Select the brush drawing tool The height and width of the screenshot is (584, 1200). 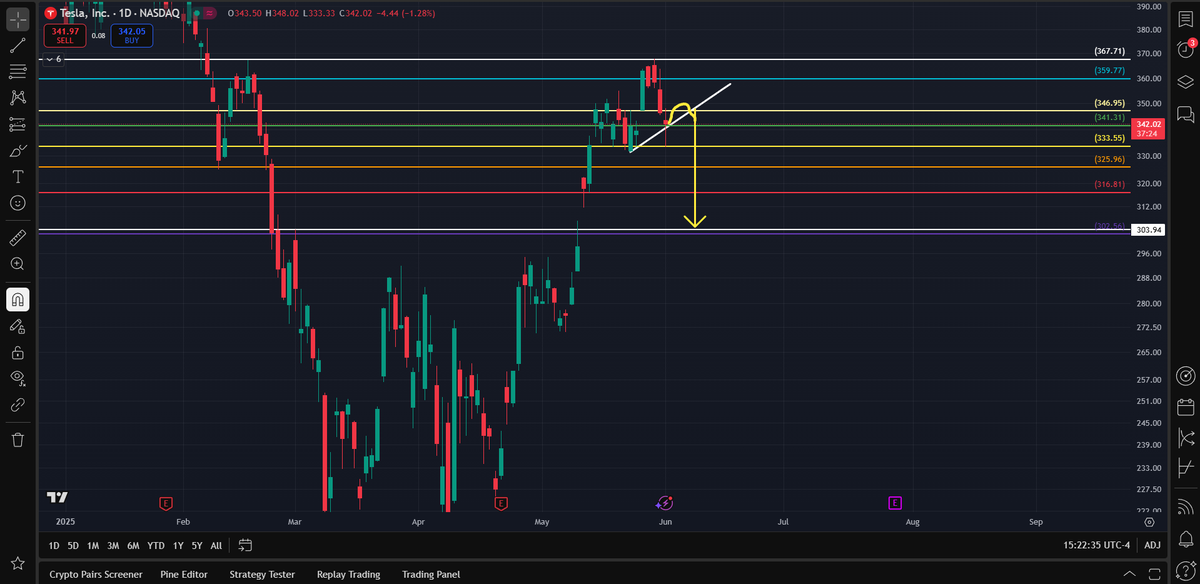(18, 150)
